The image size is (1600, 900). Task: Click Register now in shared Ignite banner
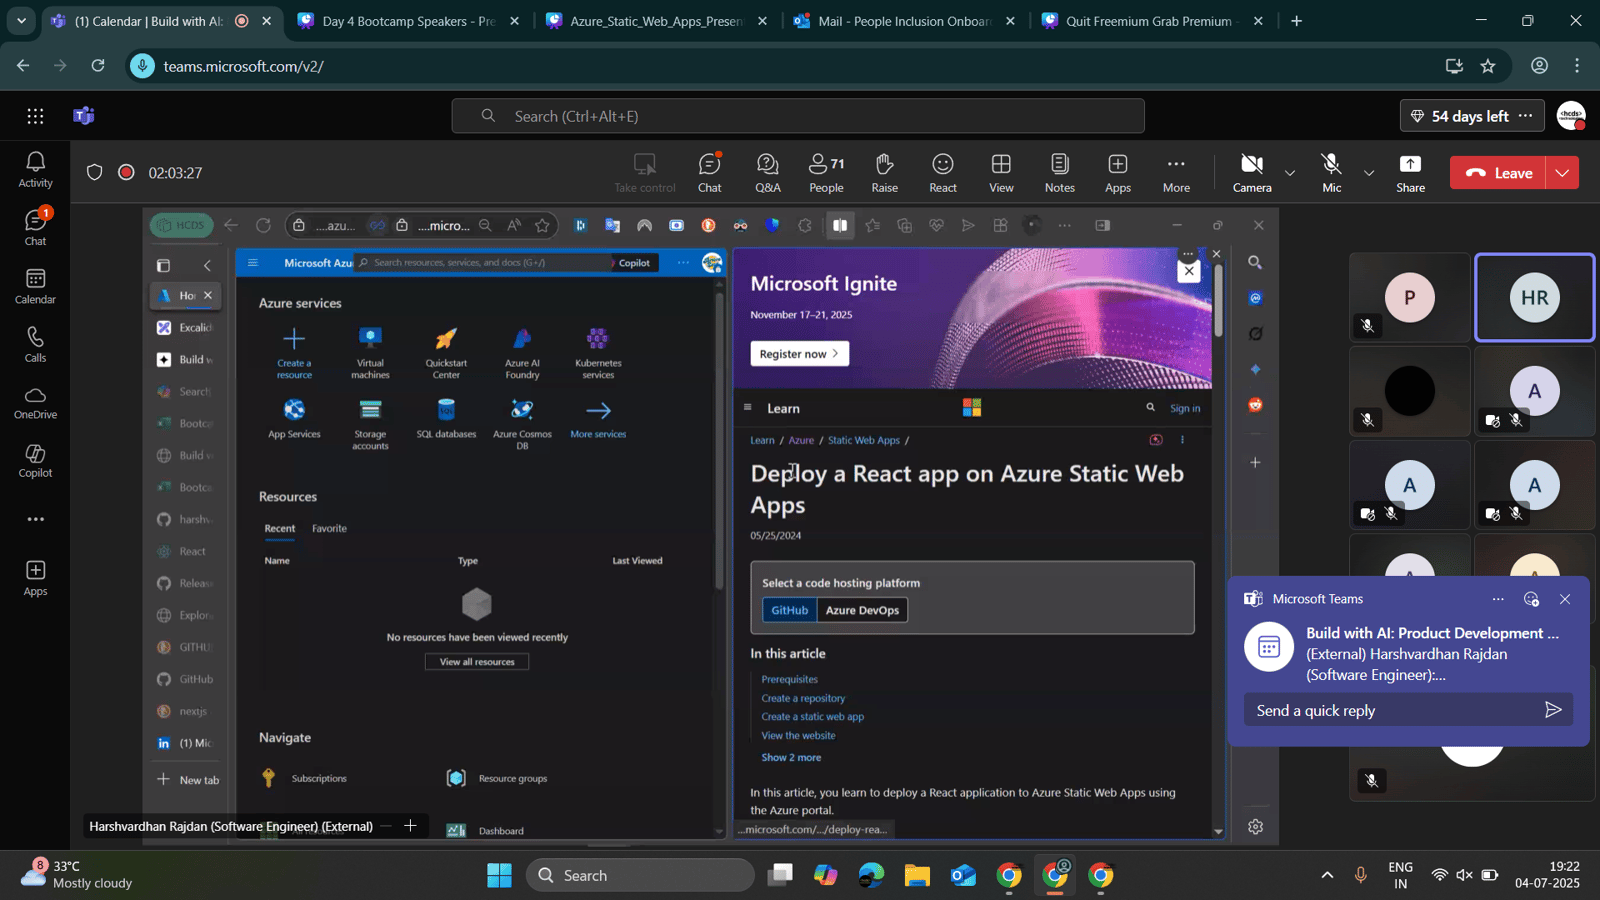(x=799, y=354)
